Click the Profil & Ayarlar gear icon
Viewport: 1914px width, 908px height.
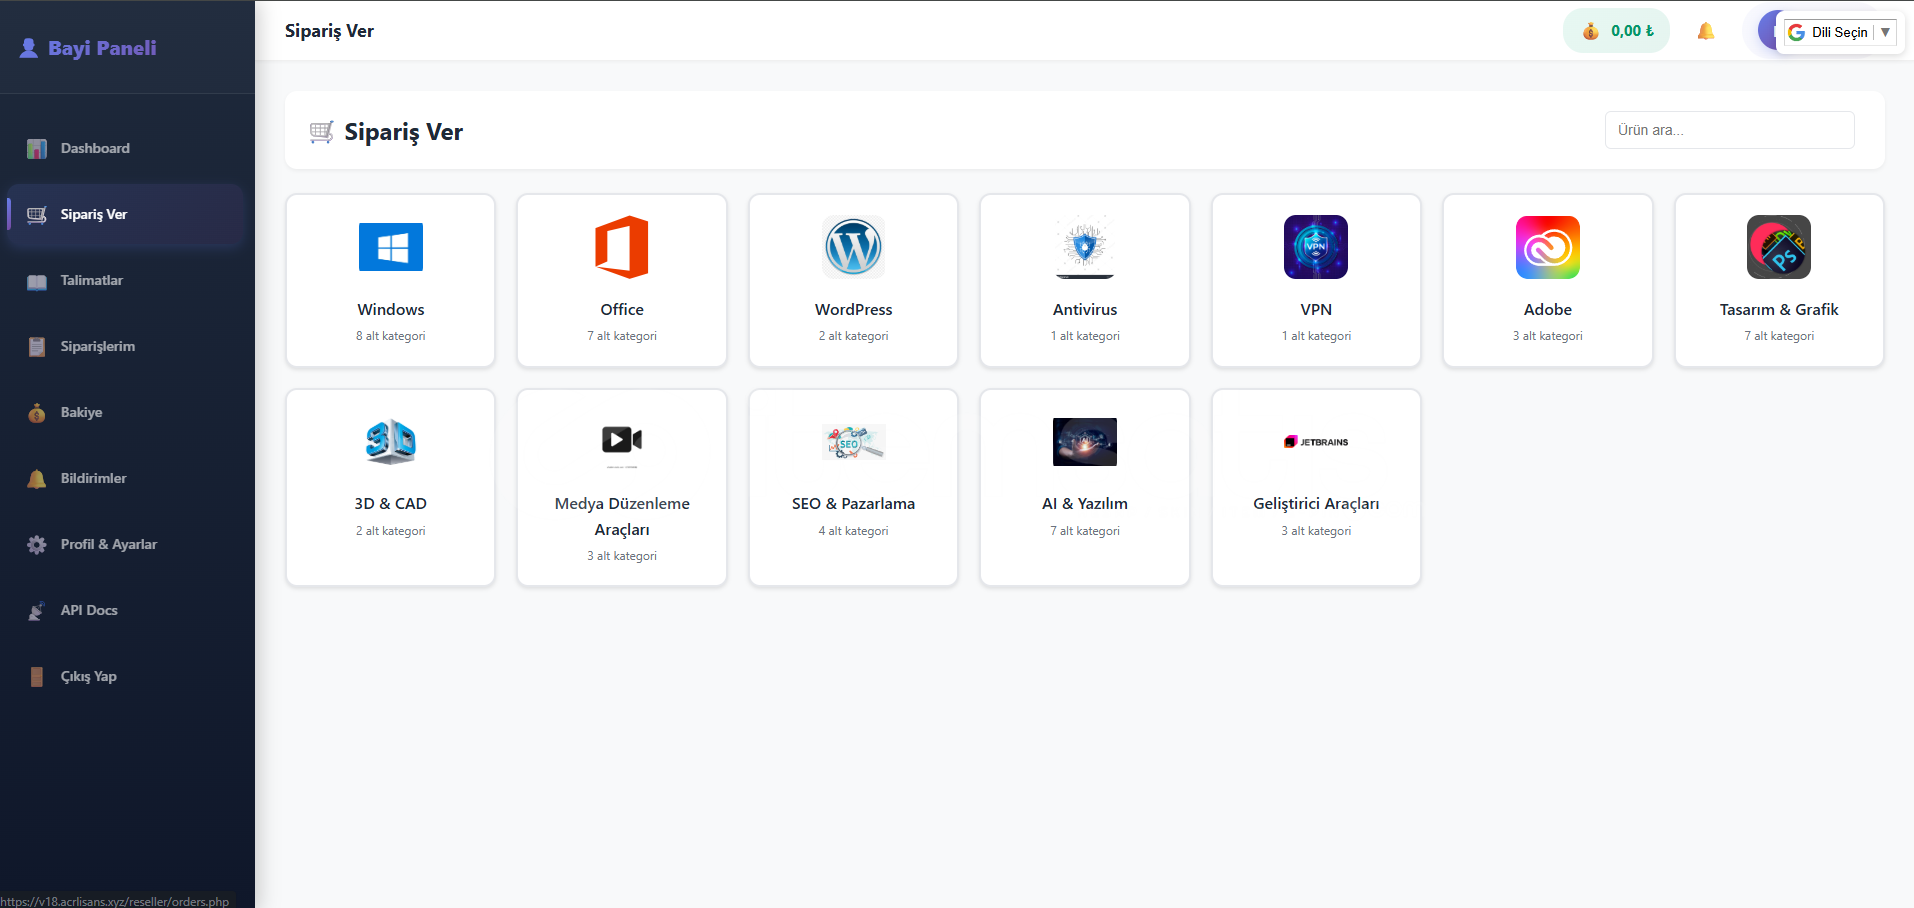coord(37,545)
